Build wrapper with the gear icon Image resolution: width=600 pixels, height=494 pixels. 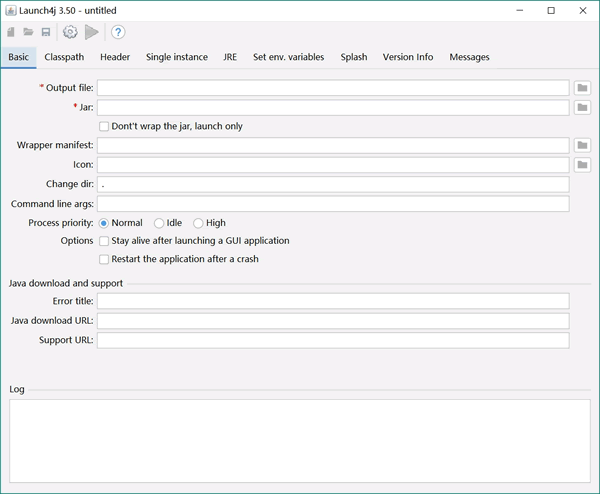[70, 32]
